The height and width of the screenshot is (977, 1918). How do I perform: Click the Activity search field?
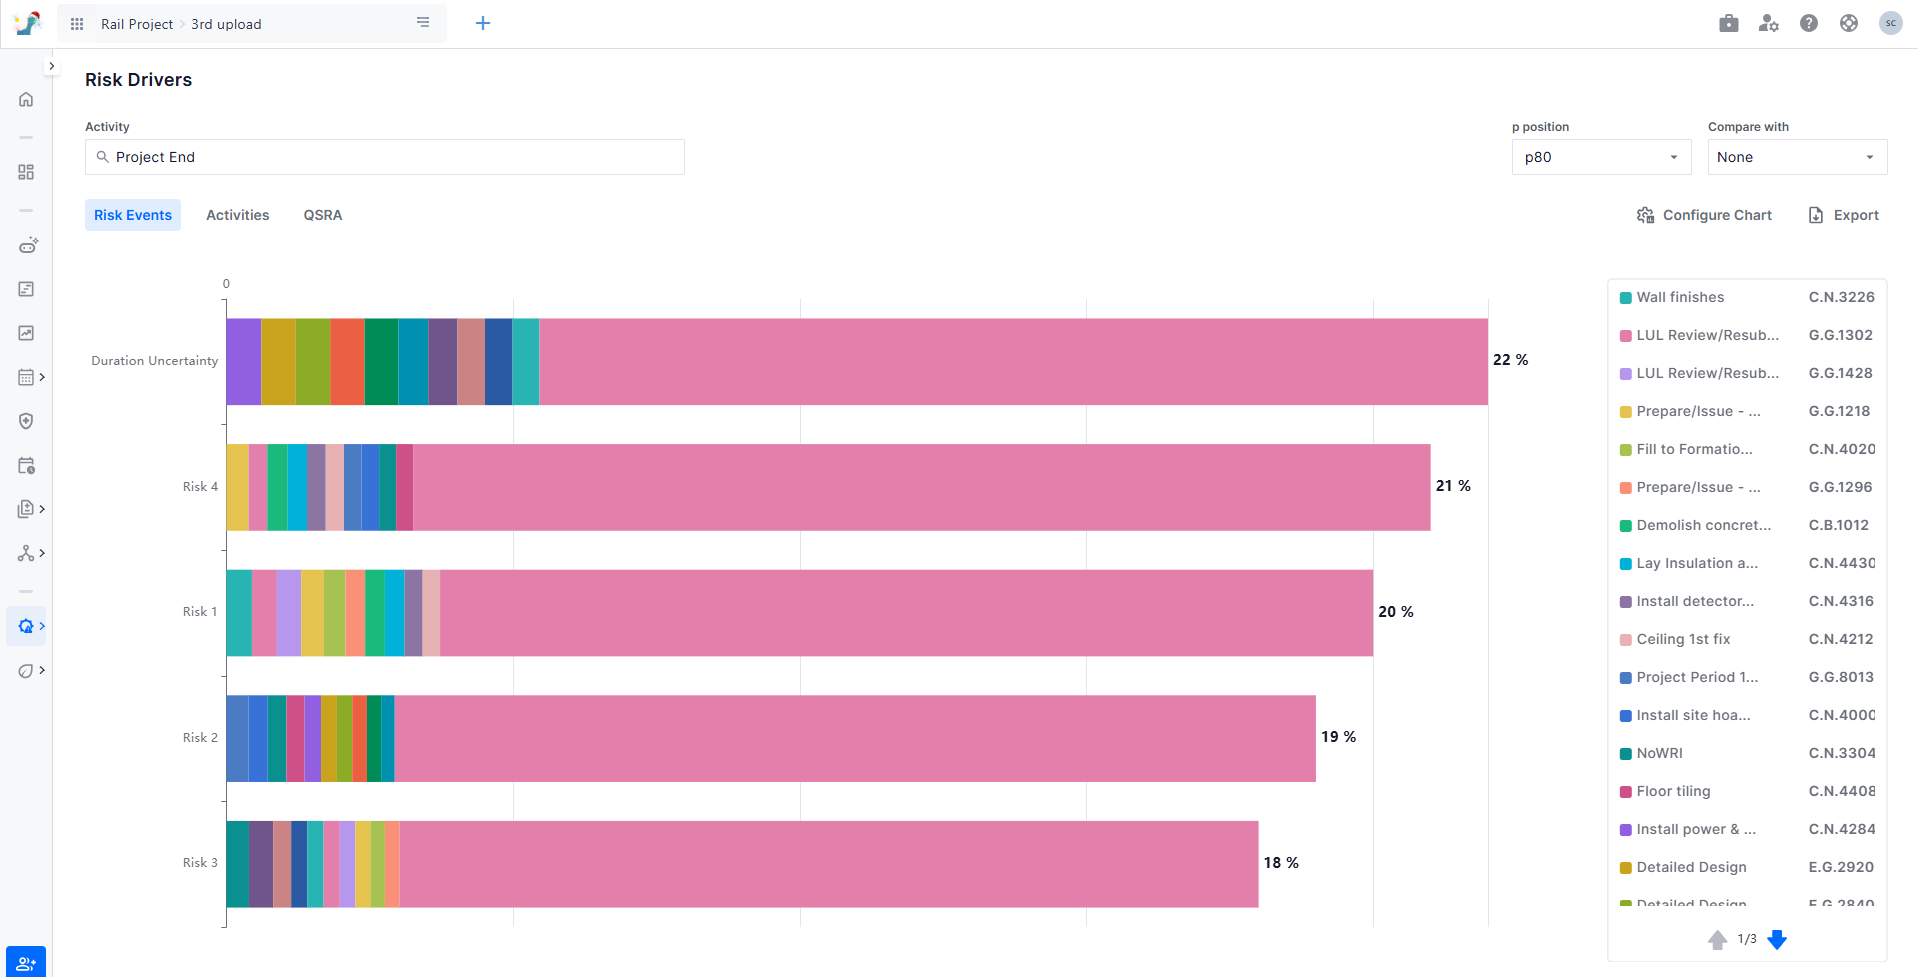[x=385, y=157]
